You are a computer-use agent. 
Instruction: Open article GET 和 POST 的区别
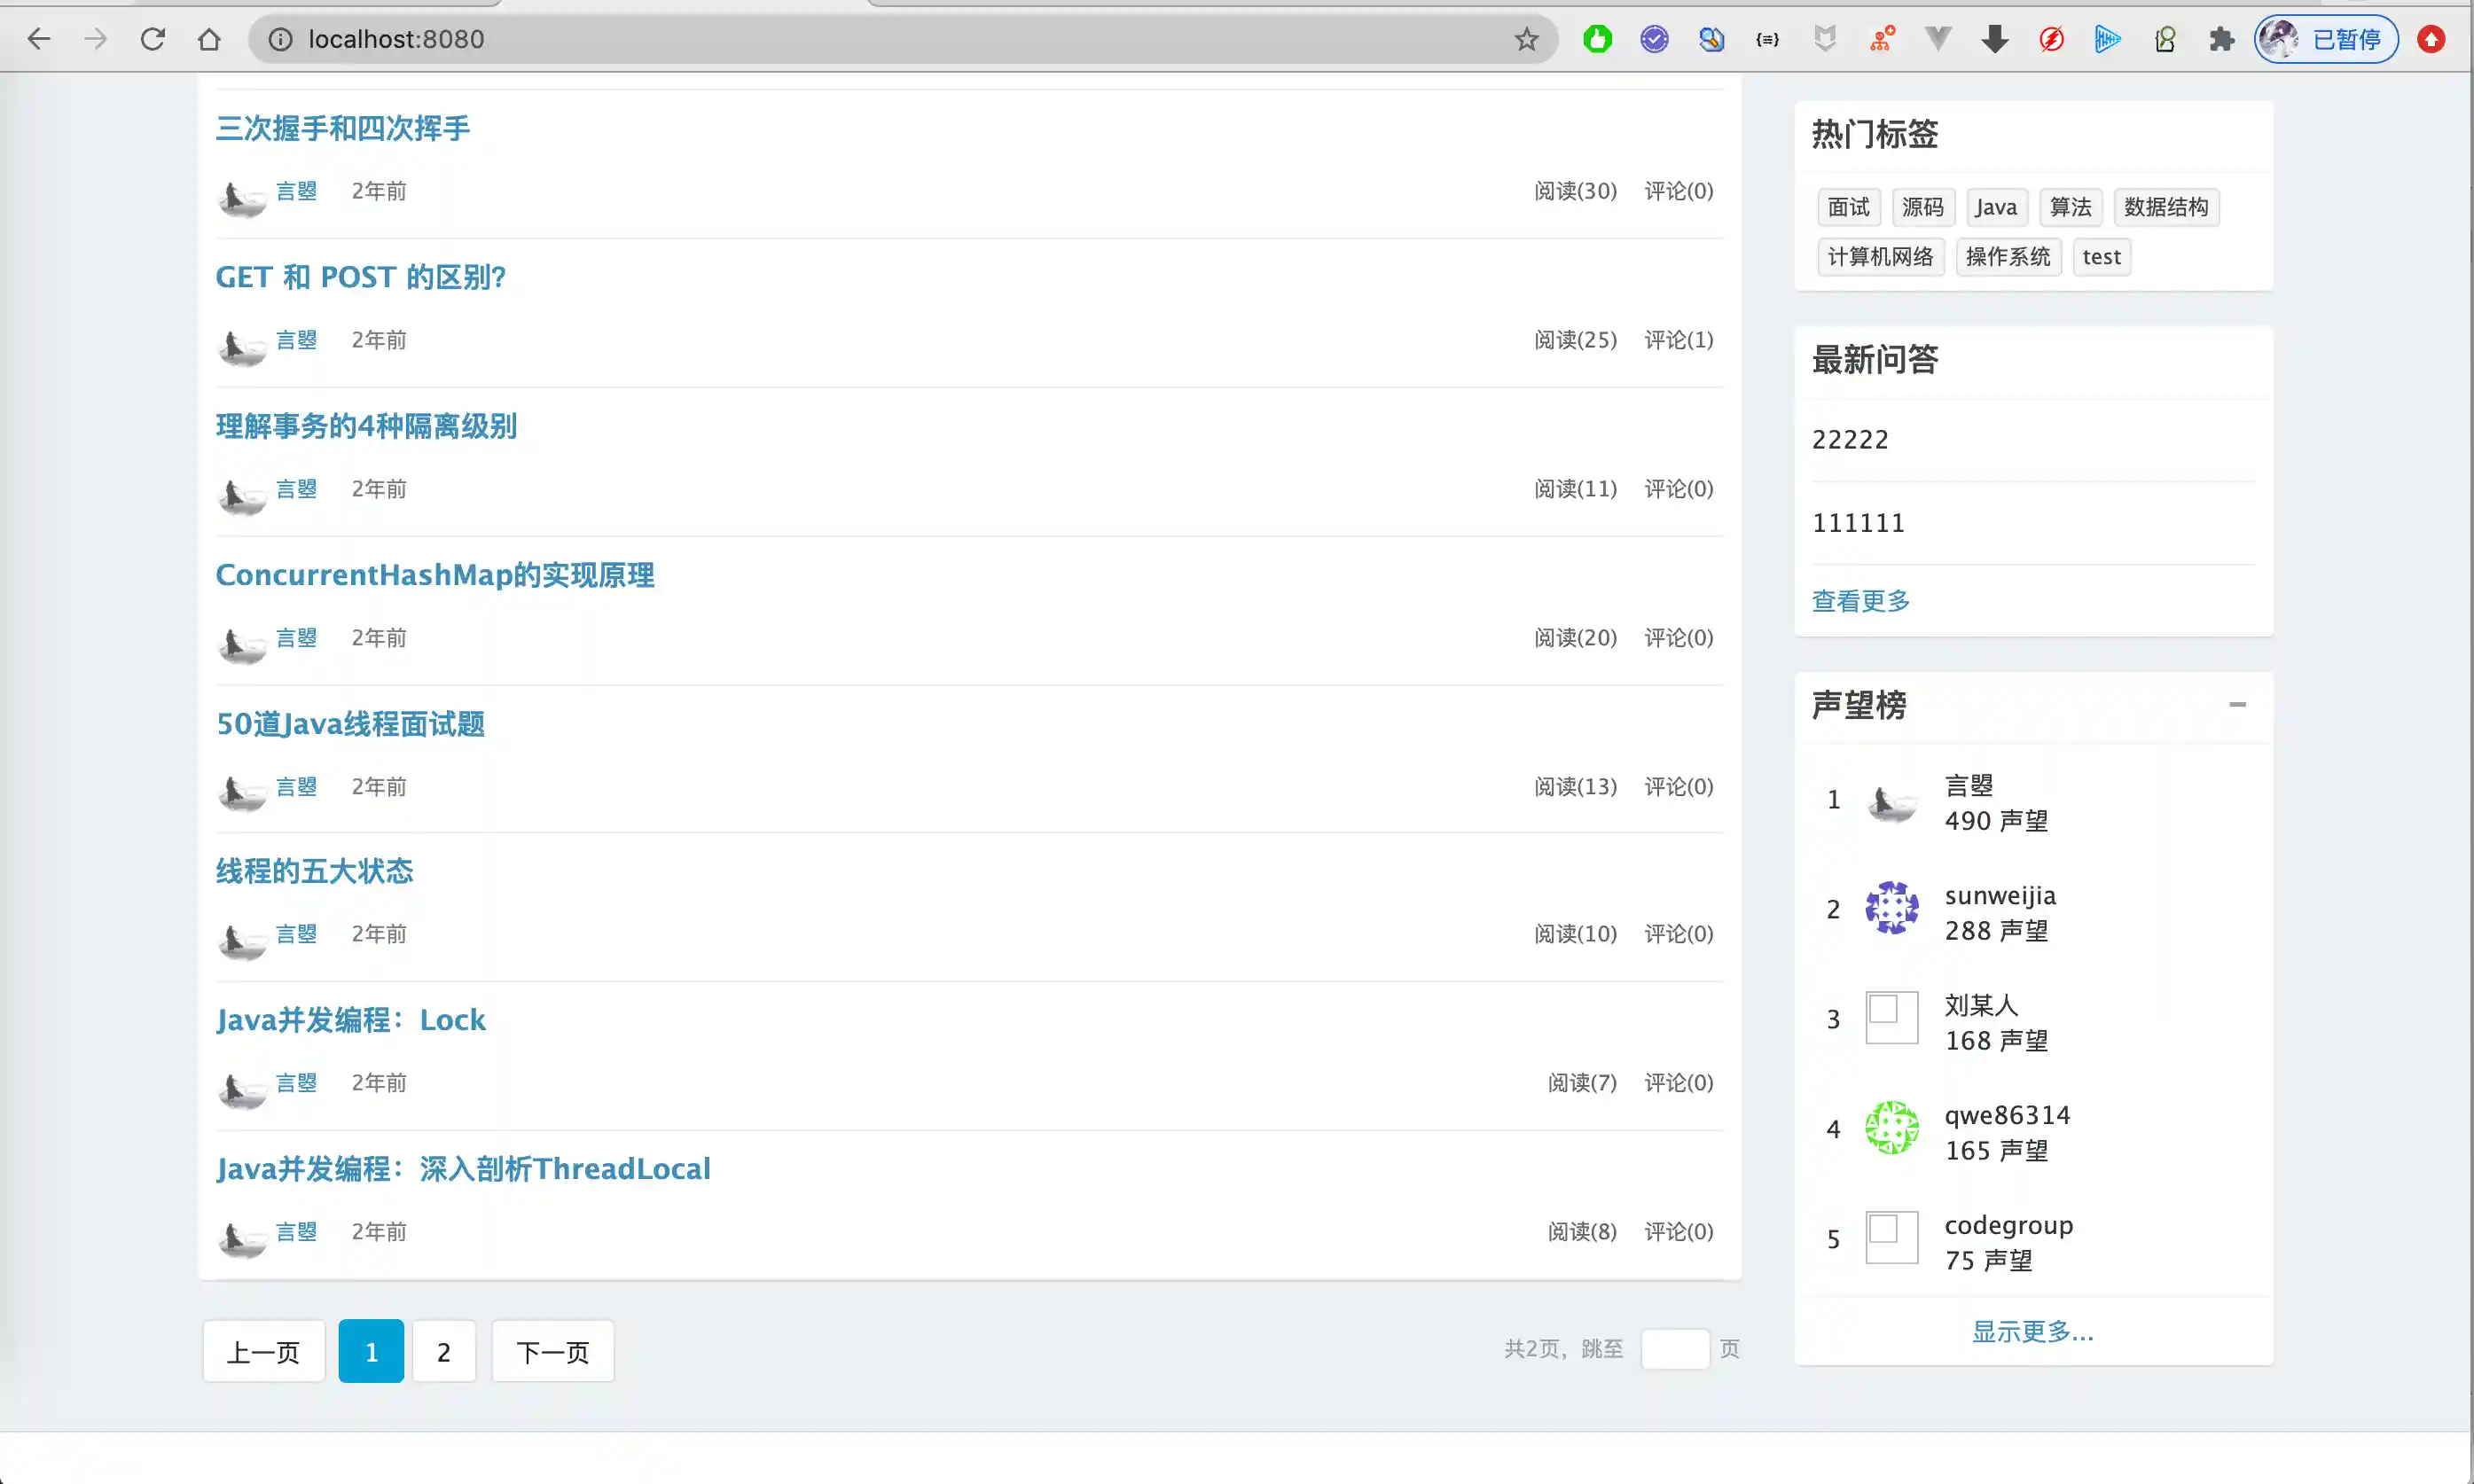pyautogui.click(x=361, y=277)
